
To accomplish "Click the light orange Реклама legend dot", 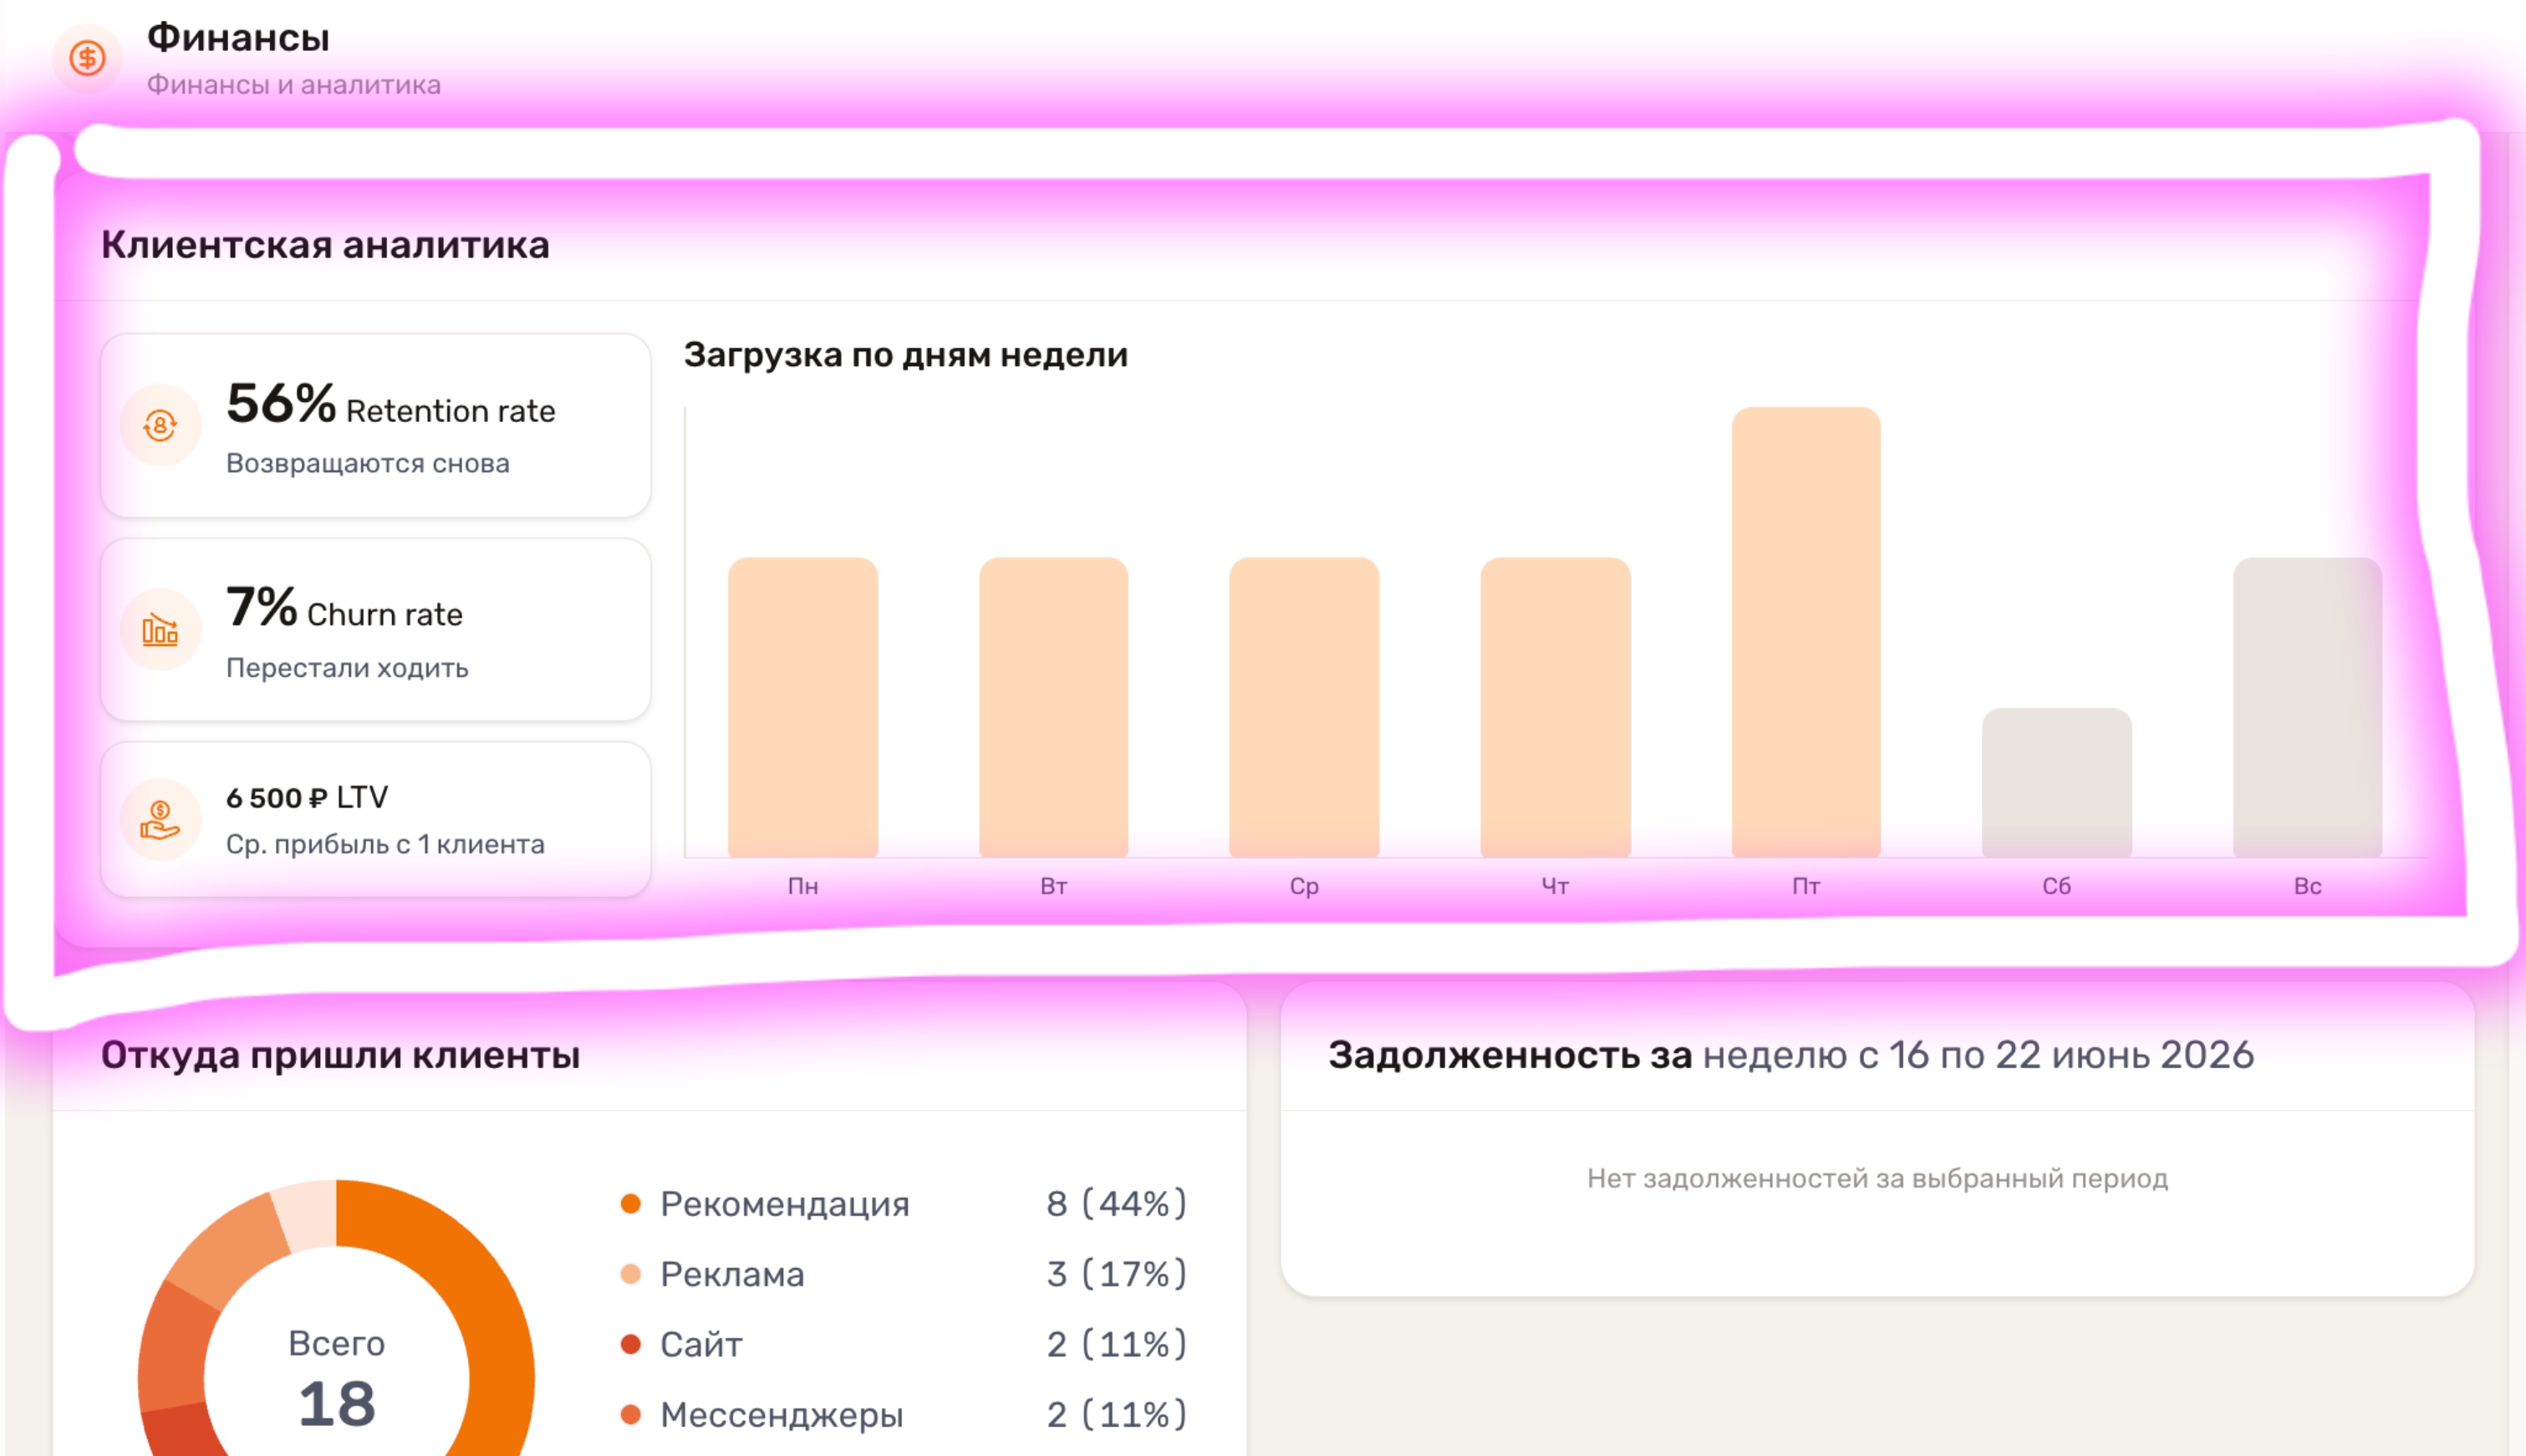I will [630, 1274].
